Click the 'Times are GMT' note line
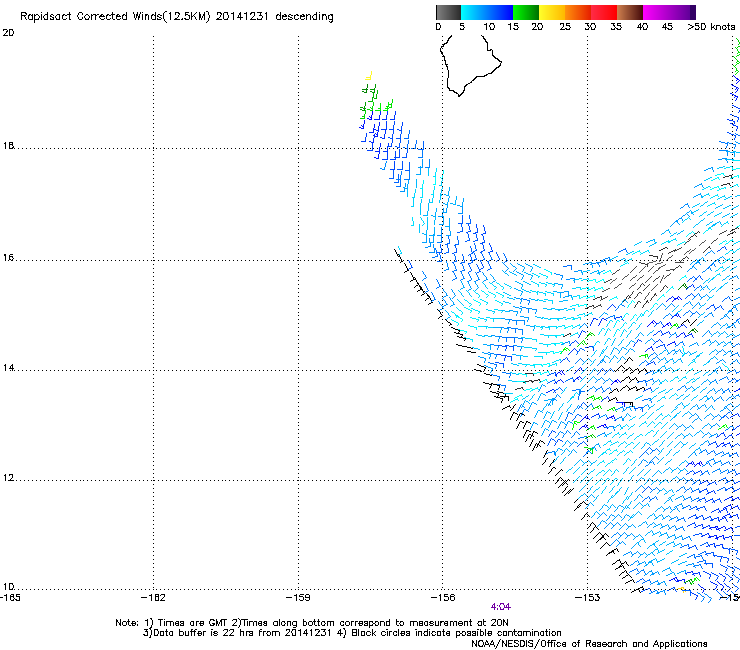The width and height of the screenshot is (740, 650). pyautogui.click(x=311, y=623)
